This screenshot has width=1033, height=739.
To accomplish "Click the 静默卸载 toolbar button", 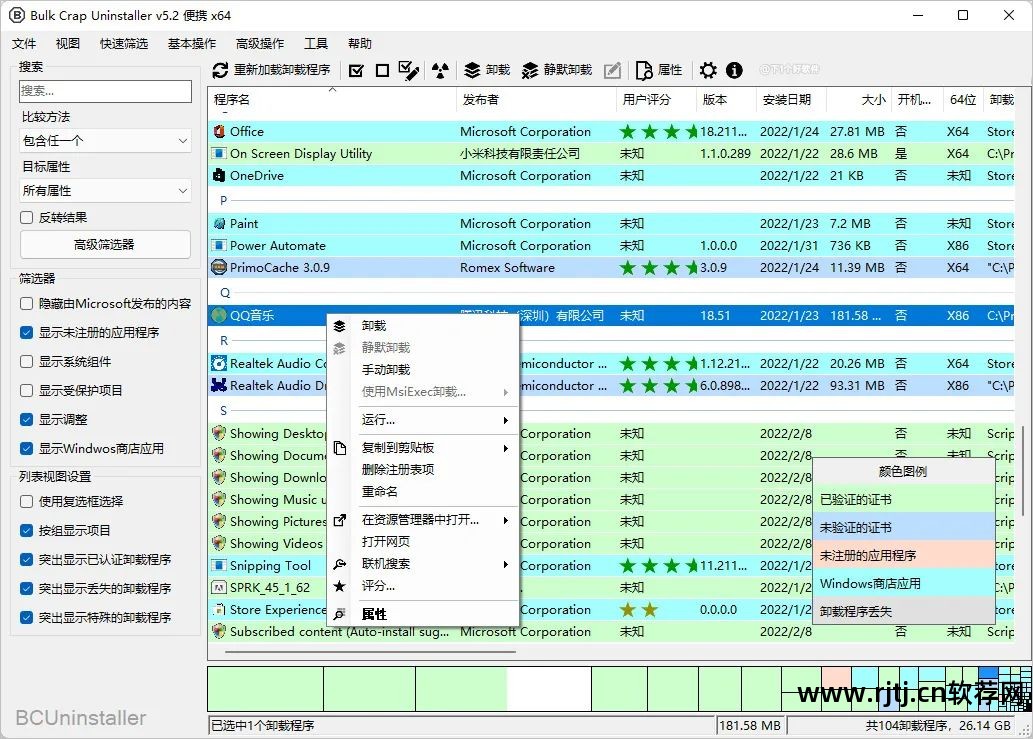I will (557, 70).
